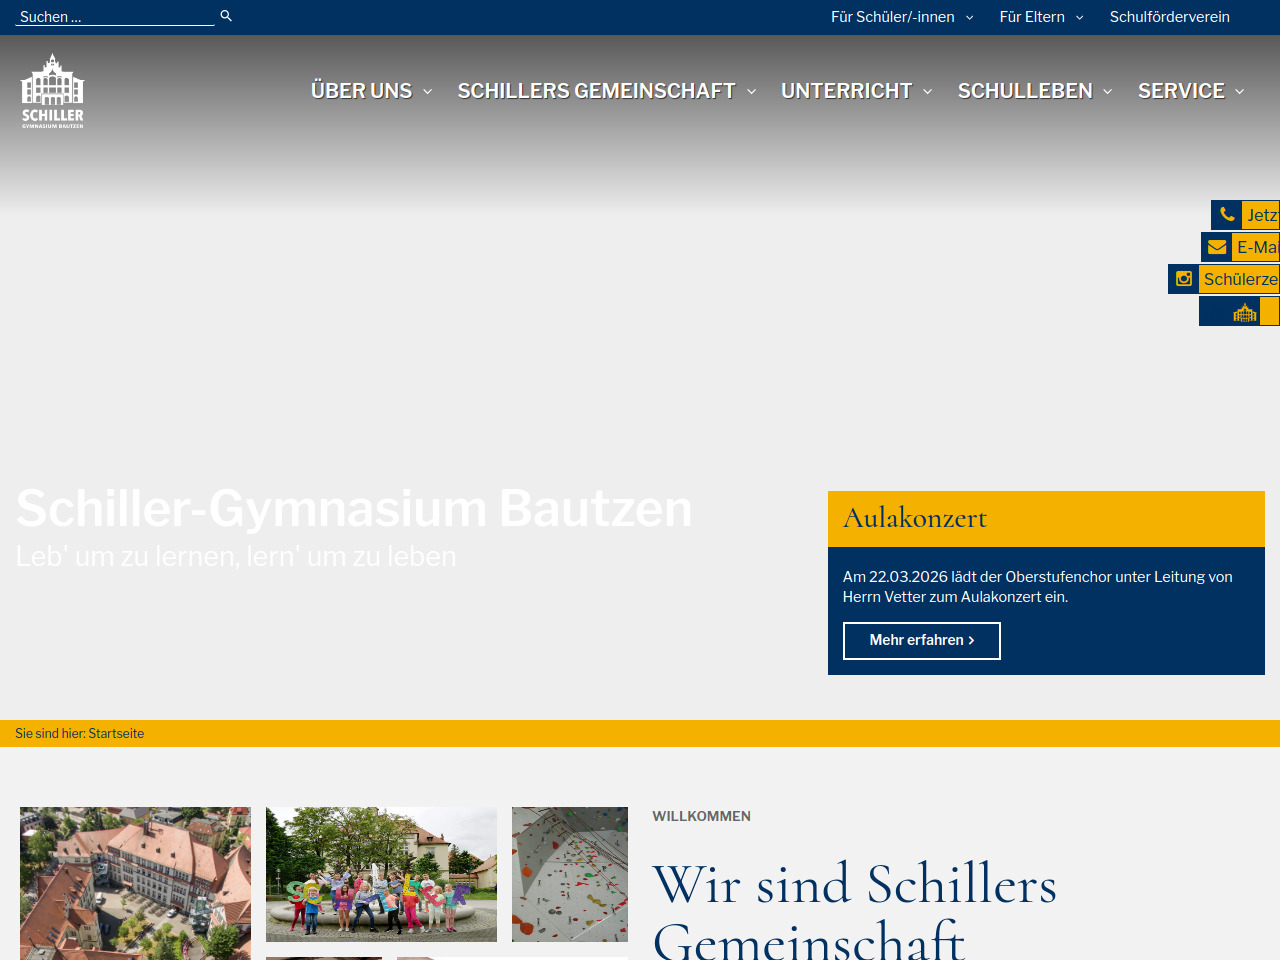Click the Mehr erfahren button
1280x960 pixels.
pyautogui.click(x=921, y=641)
